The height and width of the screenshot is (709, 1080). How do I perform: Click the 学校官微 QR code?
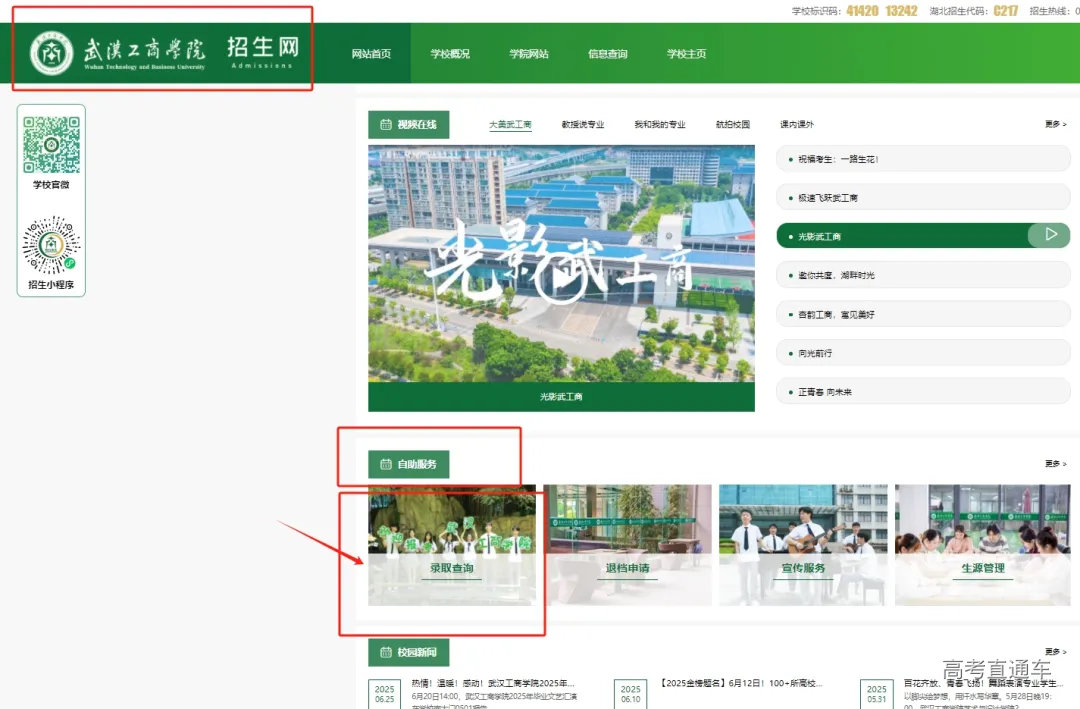pos(51,144)
